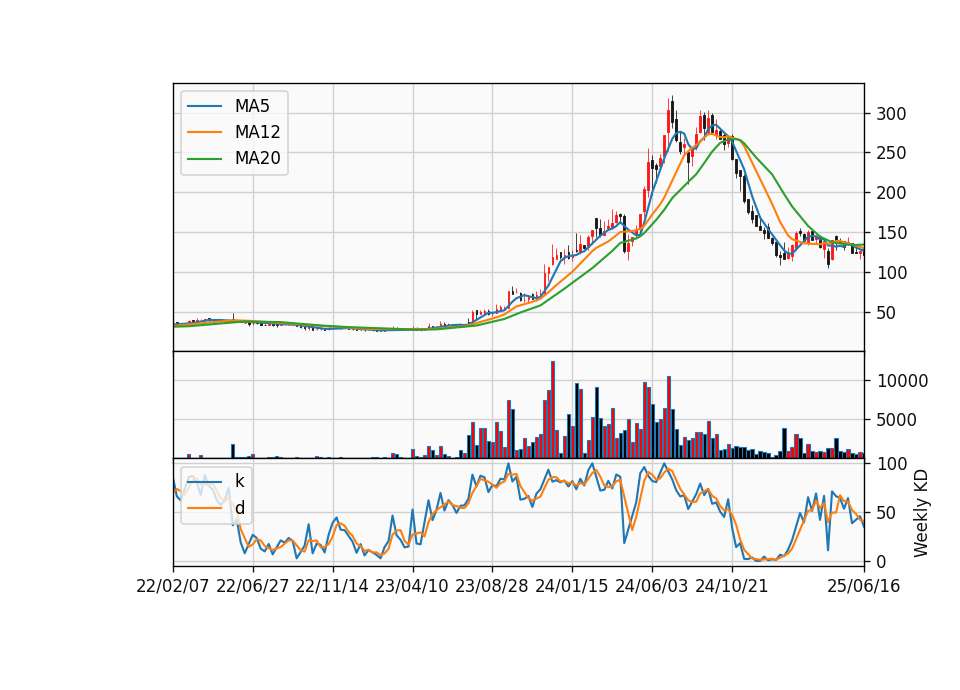Click the MA20 legend label

[257, 158]
